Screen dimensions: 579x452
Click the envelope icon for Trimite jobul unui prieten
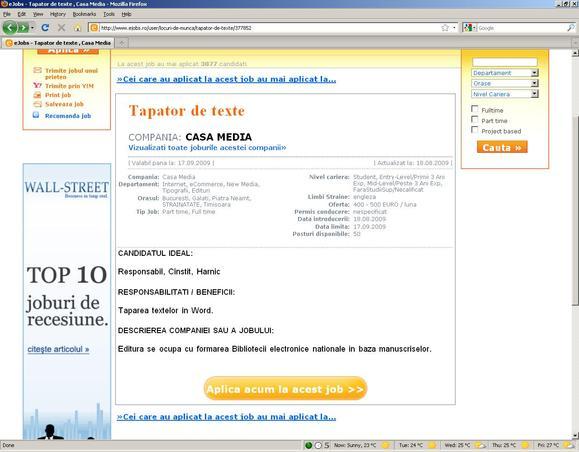(37, 70)
